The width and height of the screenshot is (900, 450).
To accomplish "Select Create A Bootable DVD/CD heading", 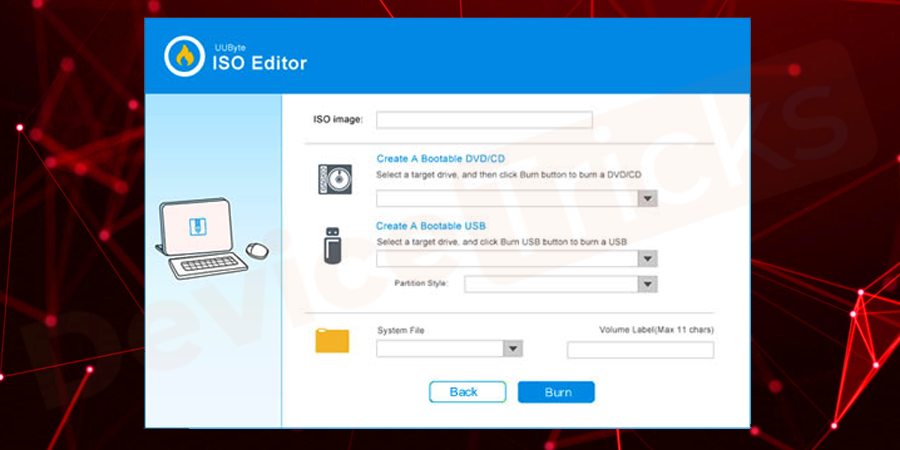I will 441,158.
